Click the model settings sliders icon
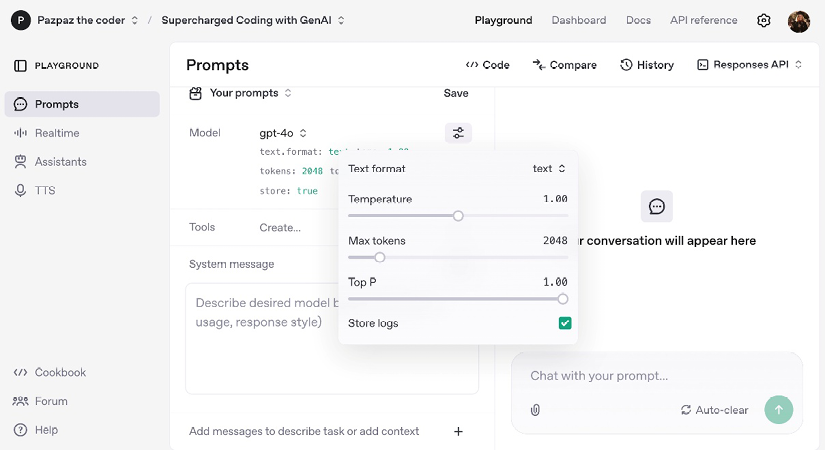Viewport: 825px width, 450px height. (458, 133)
